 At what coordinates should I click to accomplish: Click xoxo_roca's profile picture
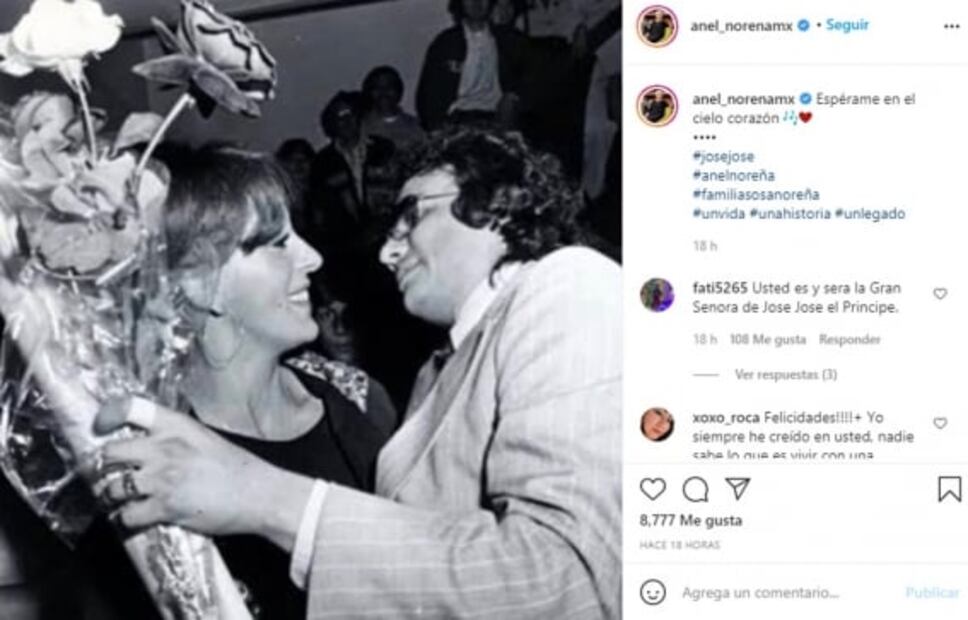[x=657, y=424]
